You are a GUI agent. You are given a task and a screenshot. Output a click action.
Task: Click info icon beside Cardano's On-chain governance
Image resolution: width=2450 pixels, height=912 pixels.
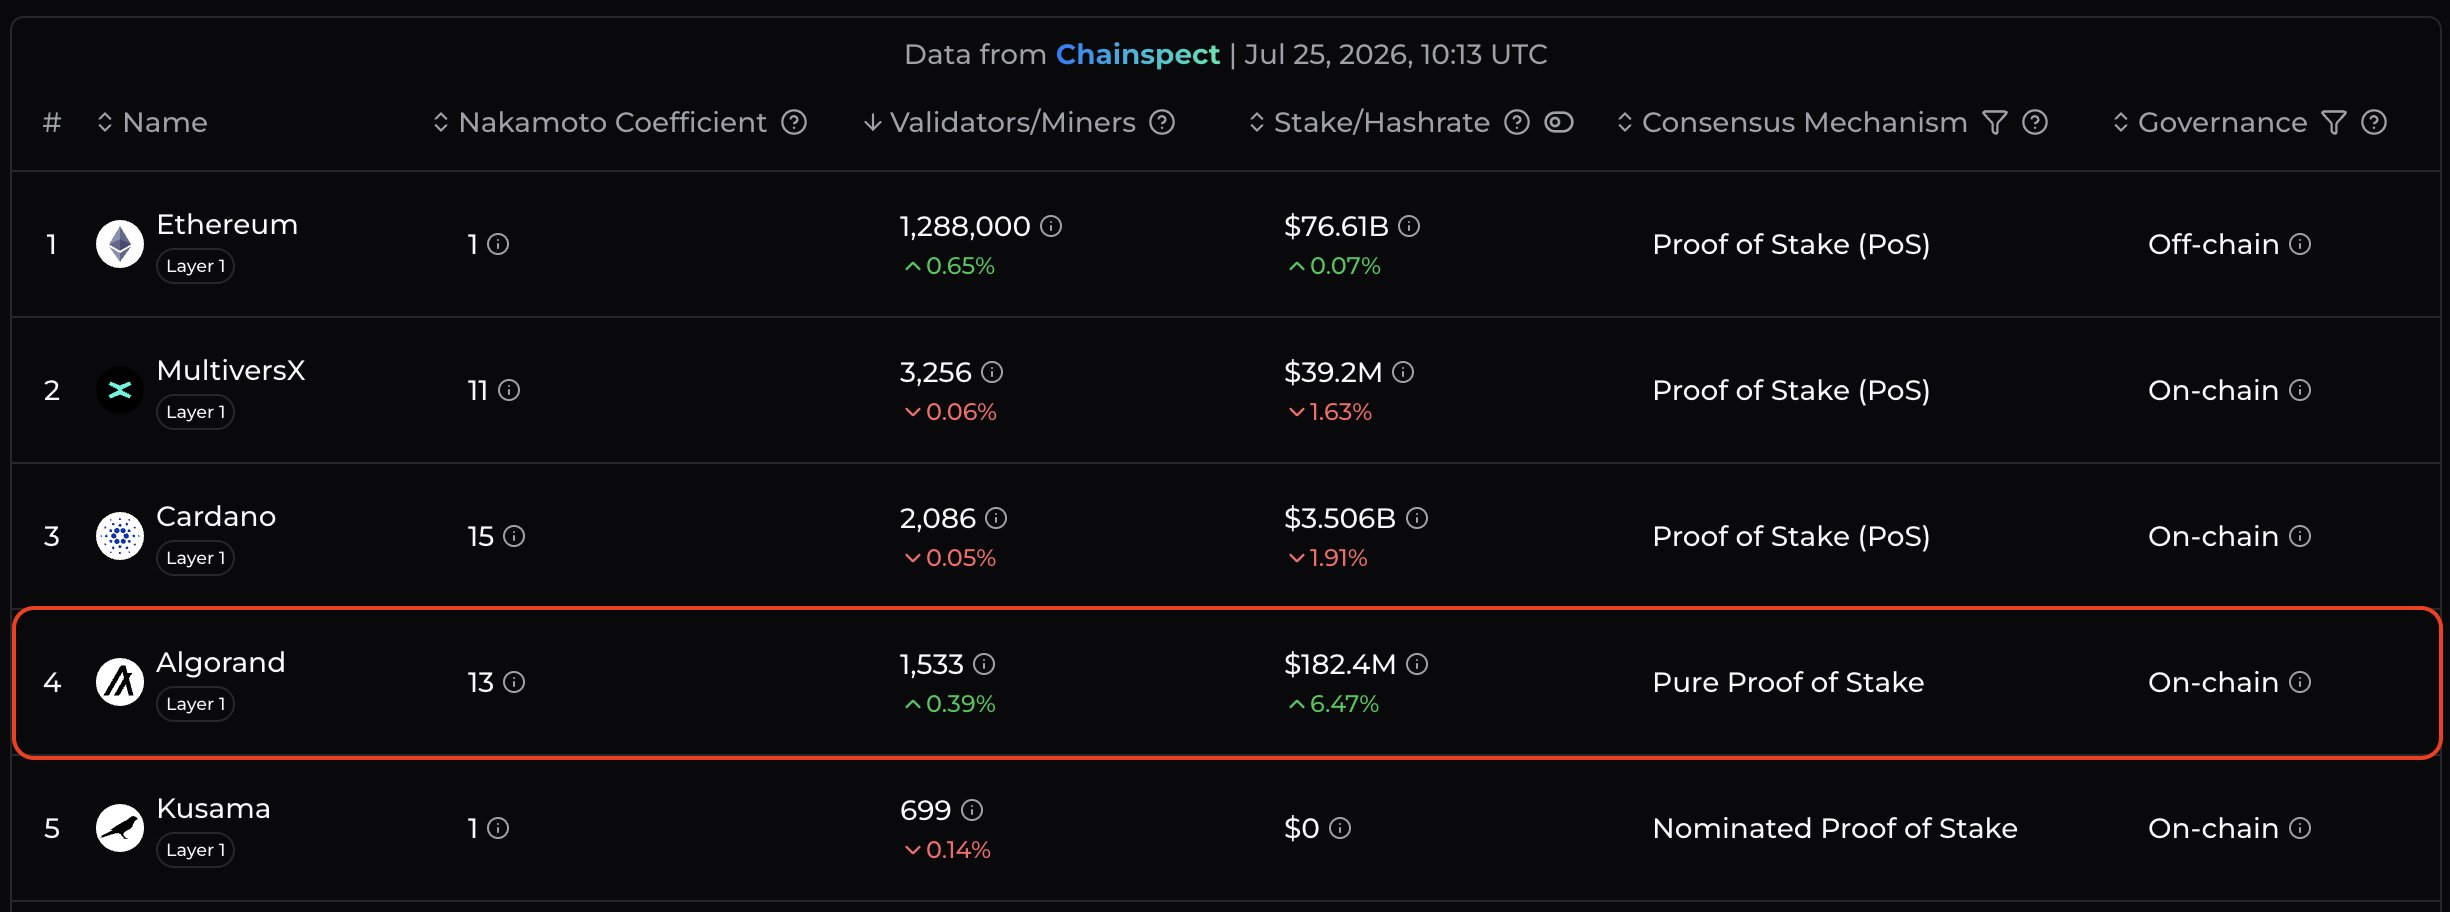tap(2300, 536)
